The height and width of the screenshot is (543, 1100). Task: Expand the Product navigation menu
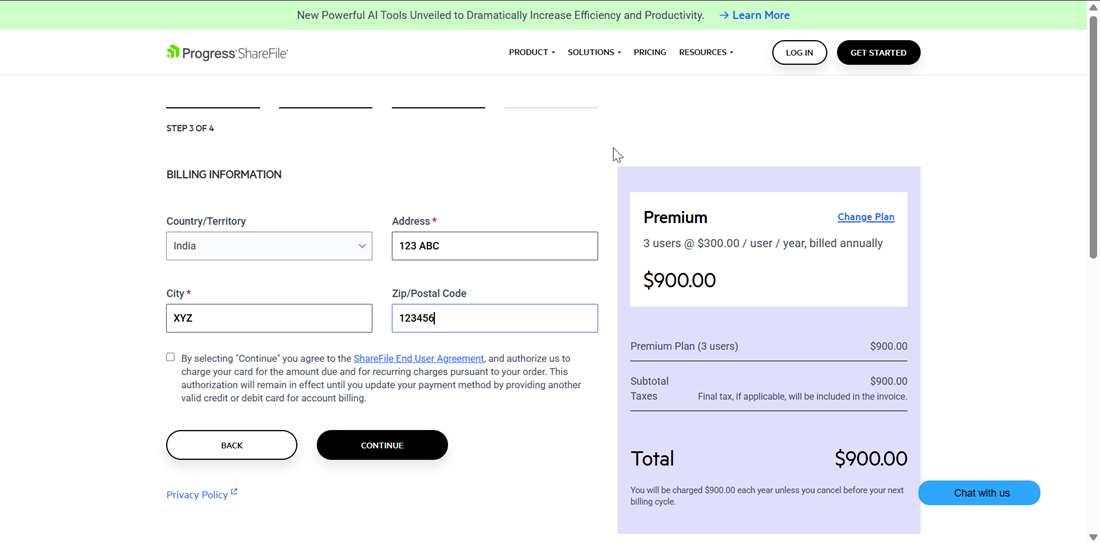(531, 53)
